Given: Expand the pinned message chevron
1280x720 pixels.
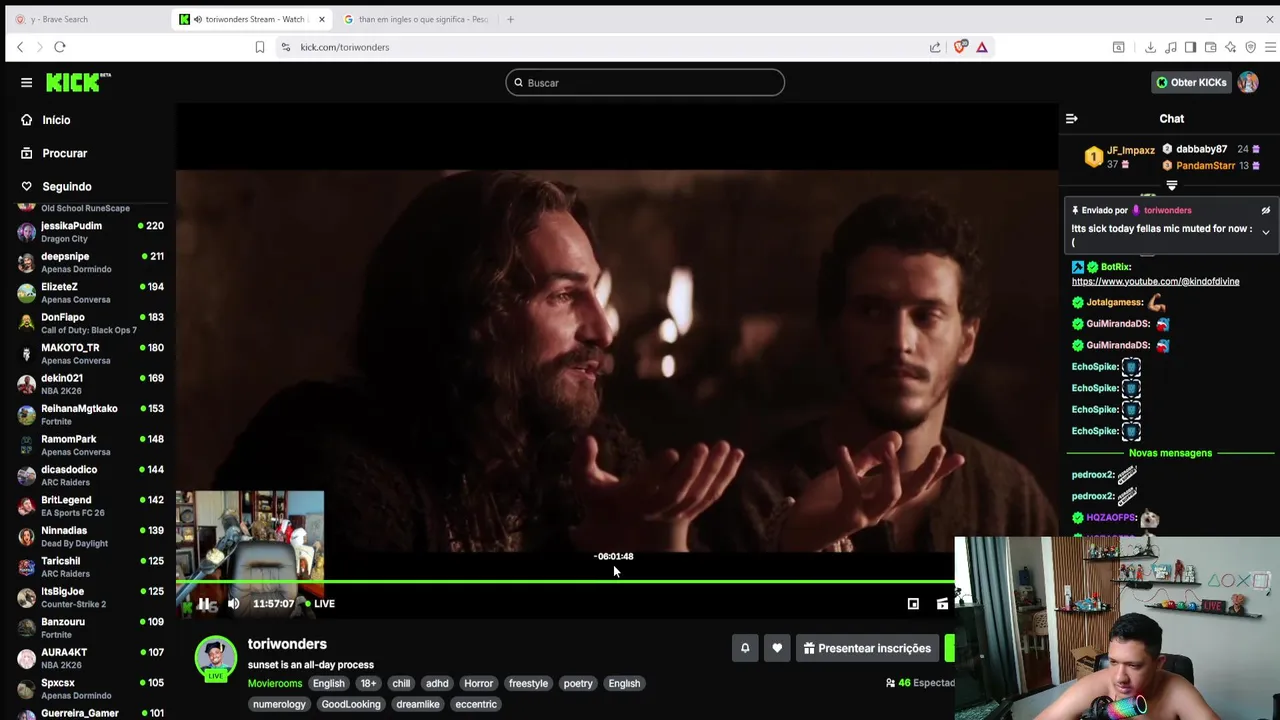Looking at the screenshot, I should [1265, 232].
